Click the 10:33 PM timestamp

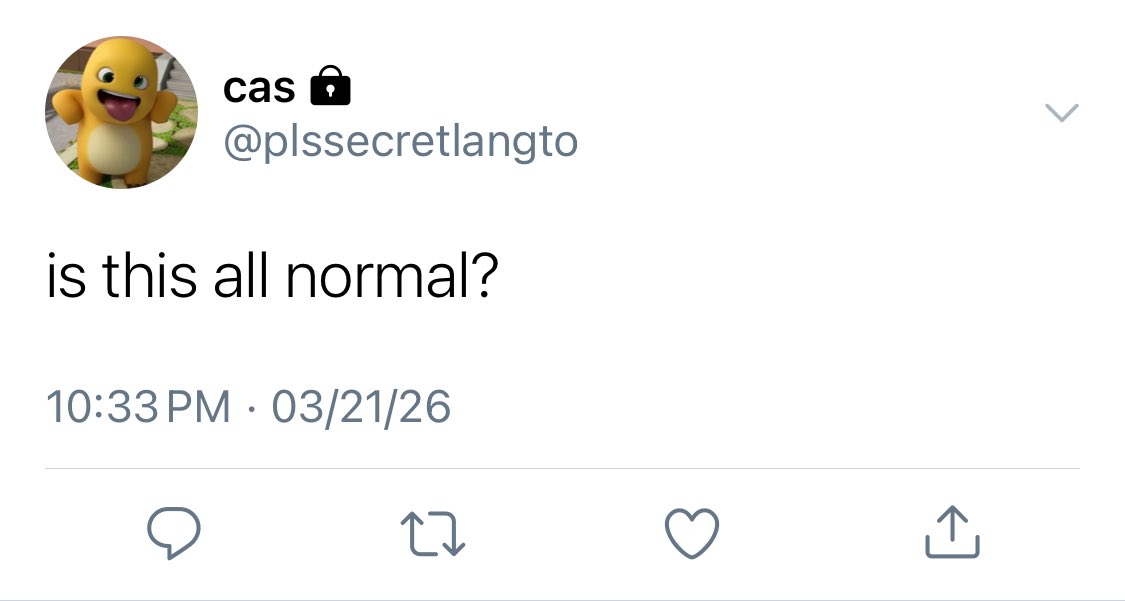point(138,407)
